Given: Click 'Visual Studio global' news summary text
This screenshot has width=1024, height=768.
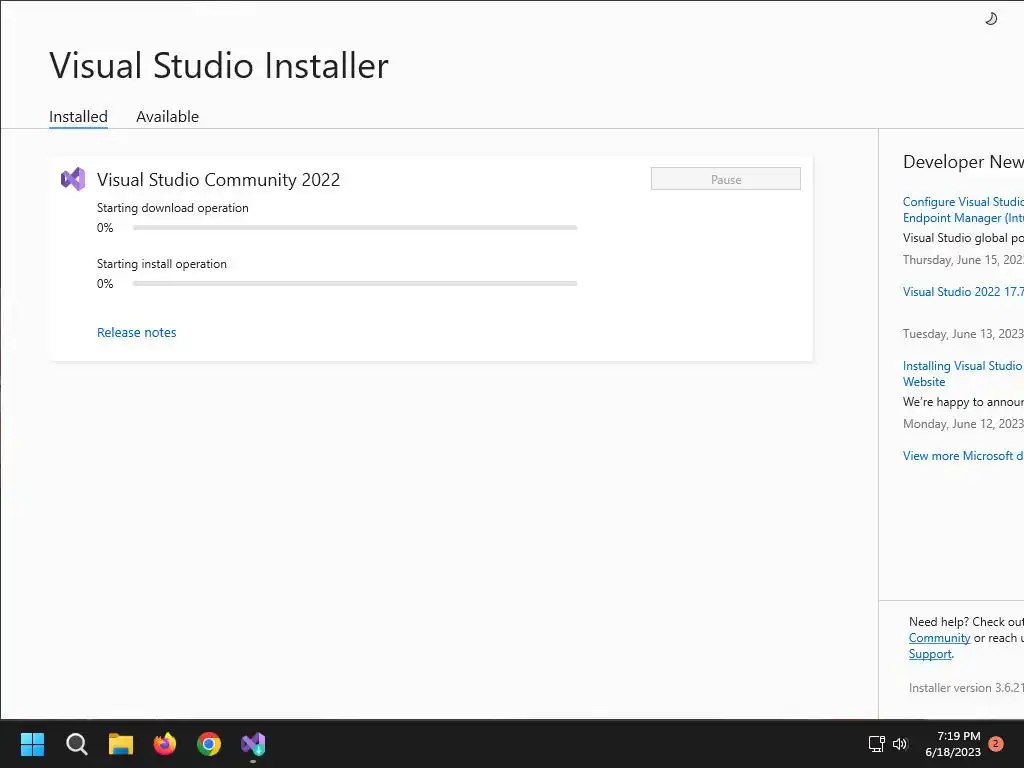Looking at the screenshot, I should pos(963,238).
